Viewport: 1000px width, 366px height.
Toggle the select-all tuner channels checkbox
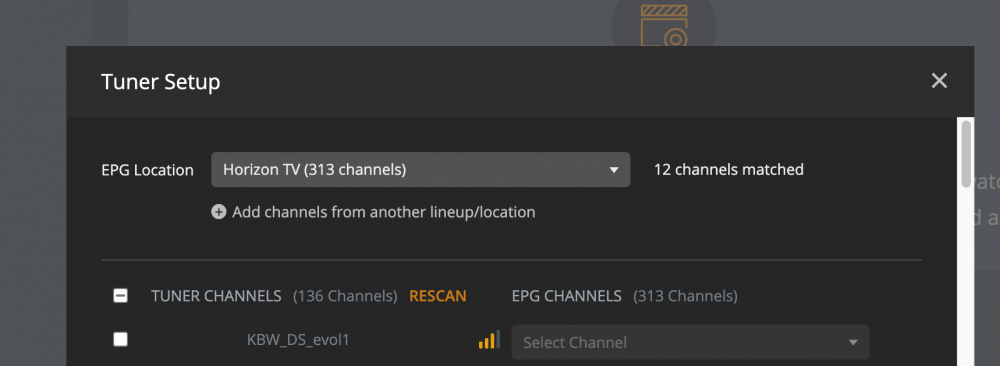tap(121, 296)
